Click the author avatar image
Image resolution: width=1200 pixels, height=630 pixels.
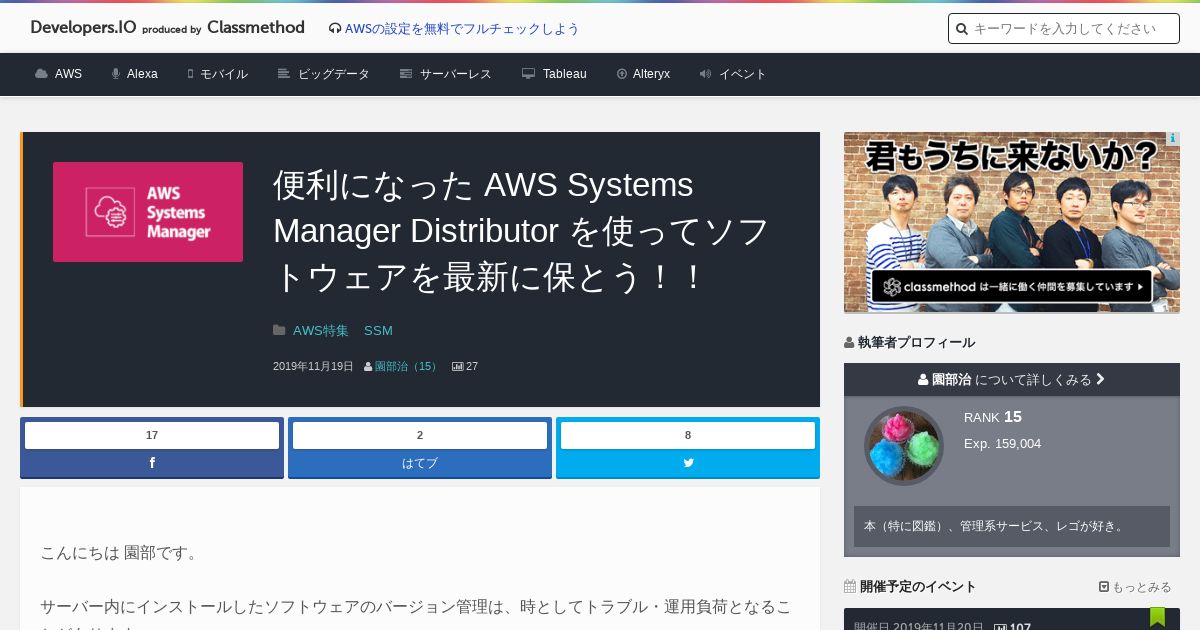pos(904,446)
